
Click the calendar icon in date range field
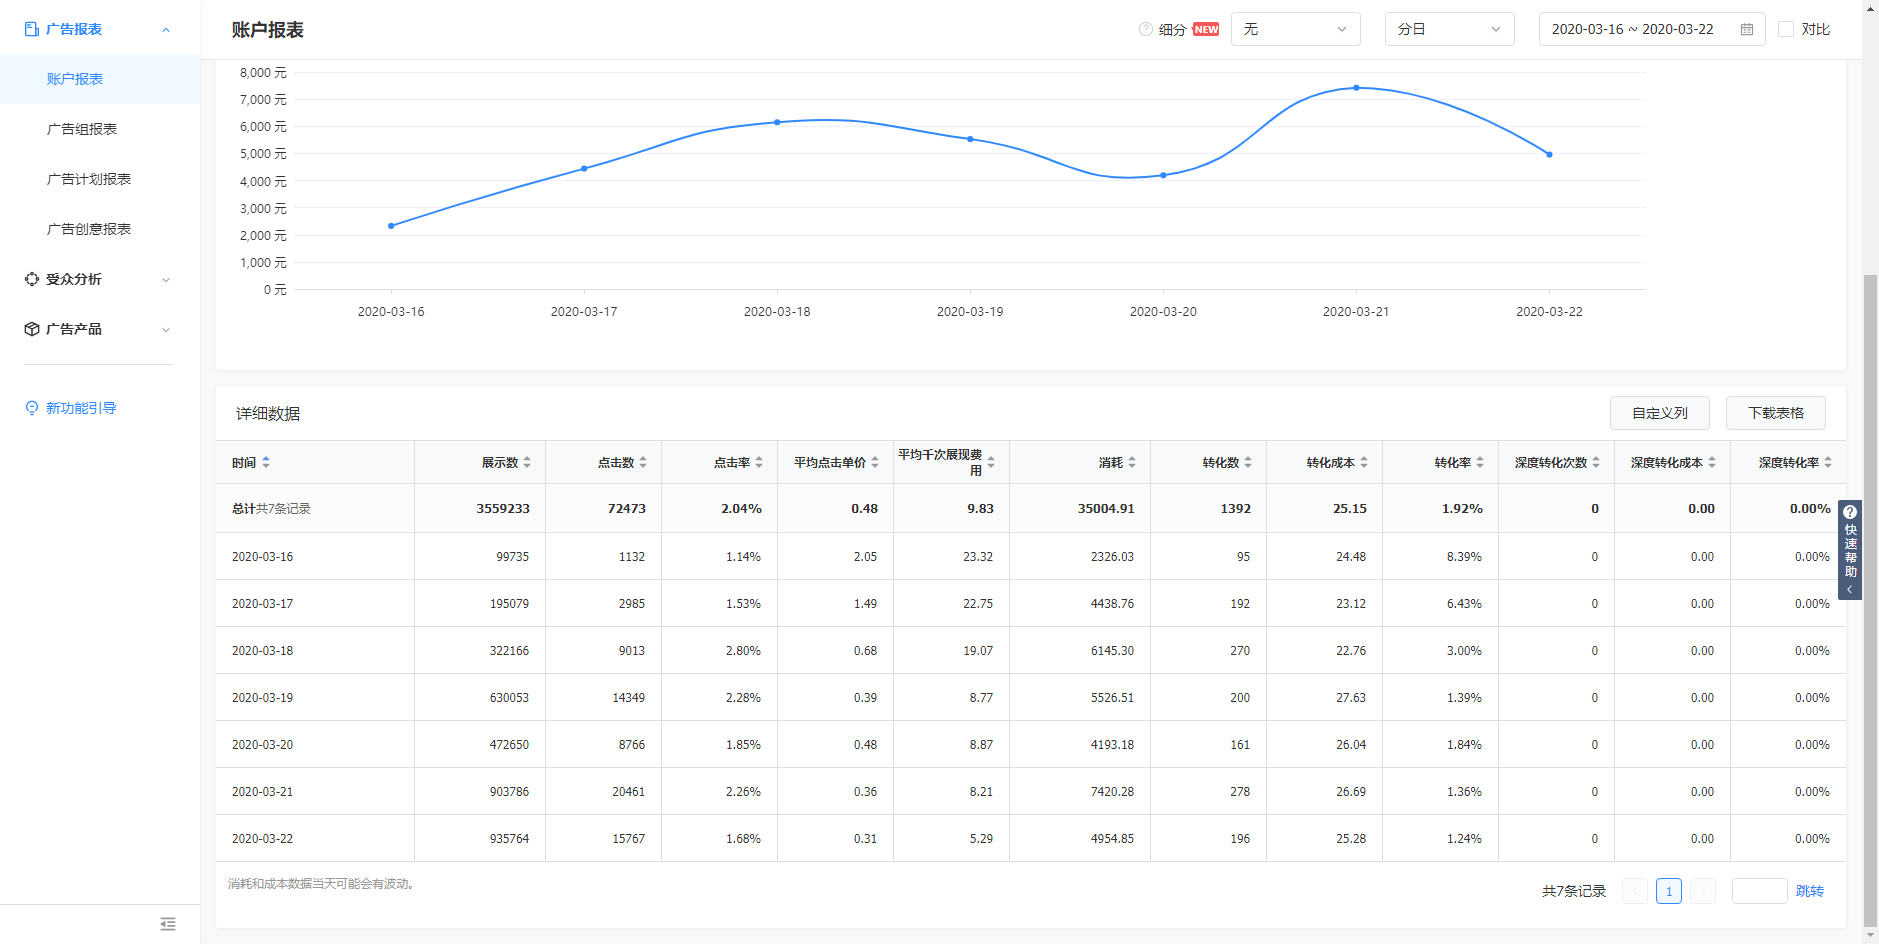click(1746, 30)
